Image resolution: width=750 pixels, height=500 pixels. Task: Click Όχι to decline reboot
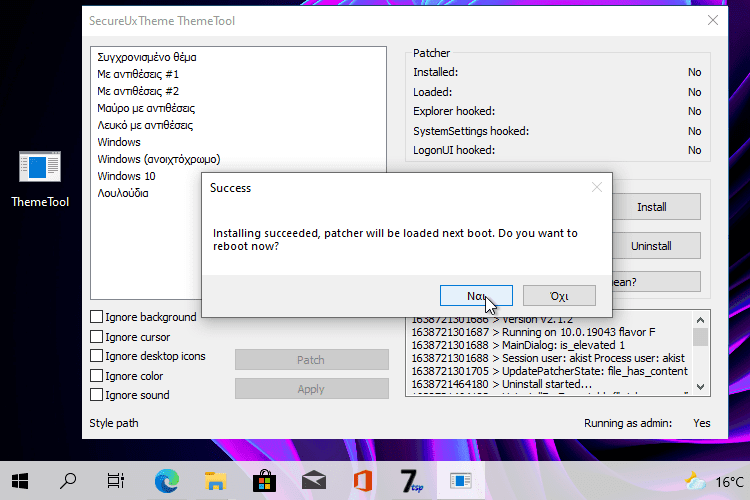(559, 296)
